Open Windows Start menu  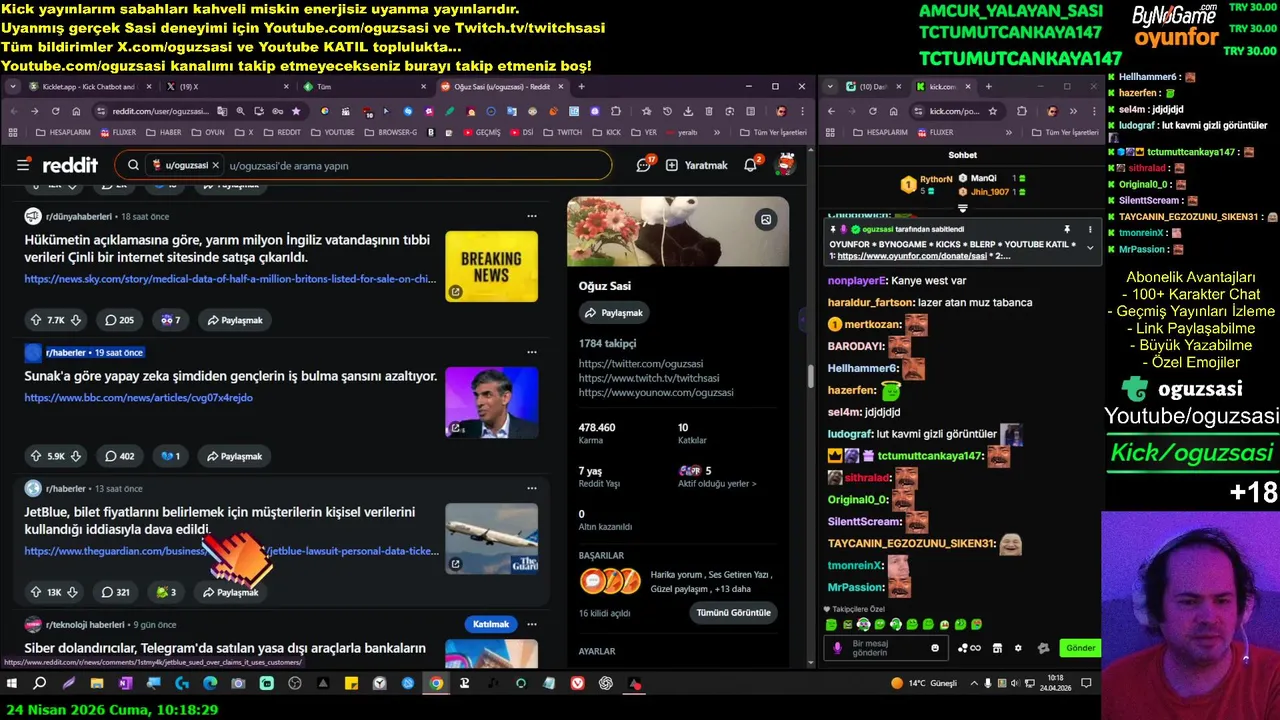pyautogui.click(x=12, y=684)
